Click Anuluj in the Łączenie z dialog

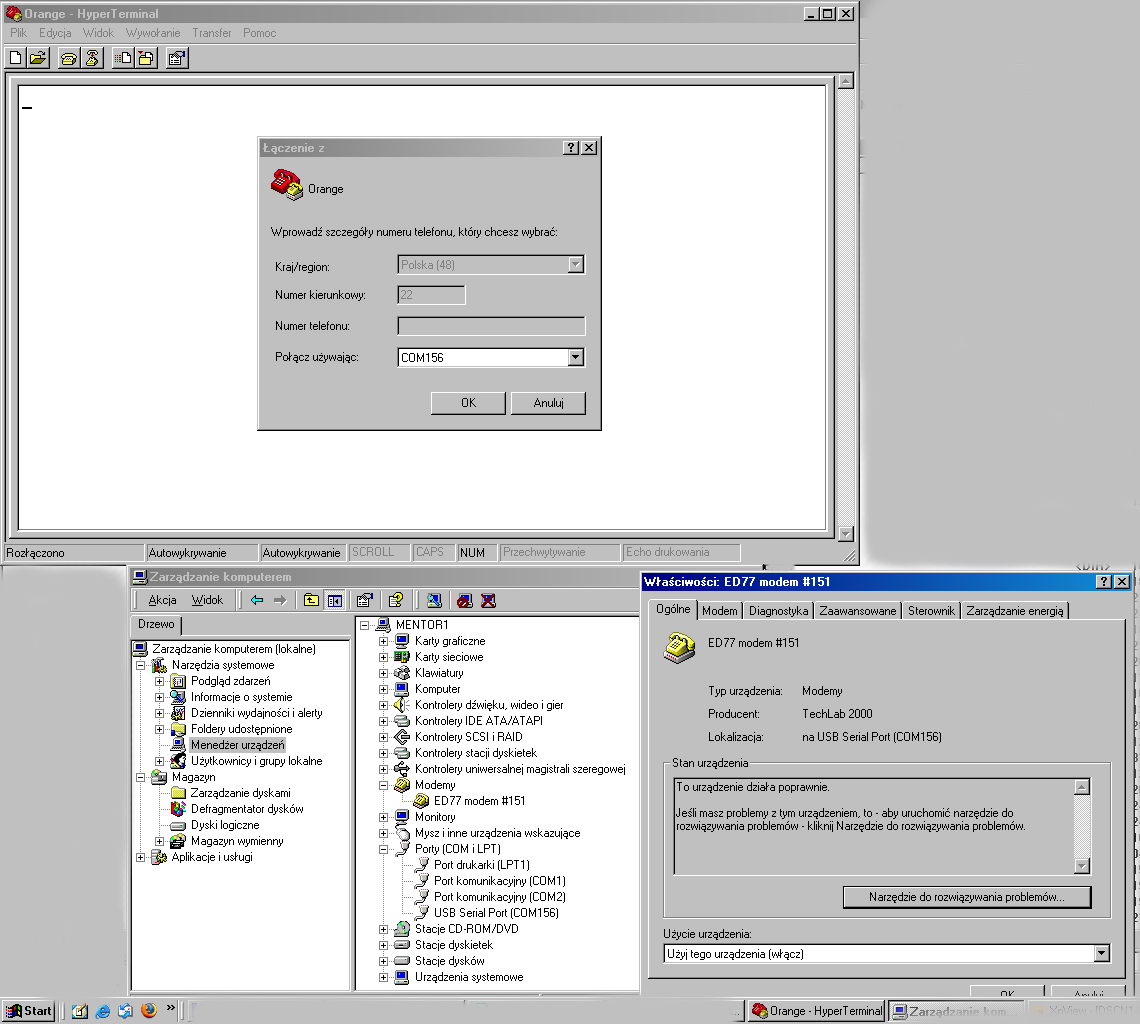pyautogui.click(x=548, y=403)
